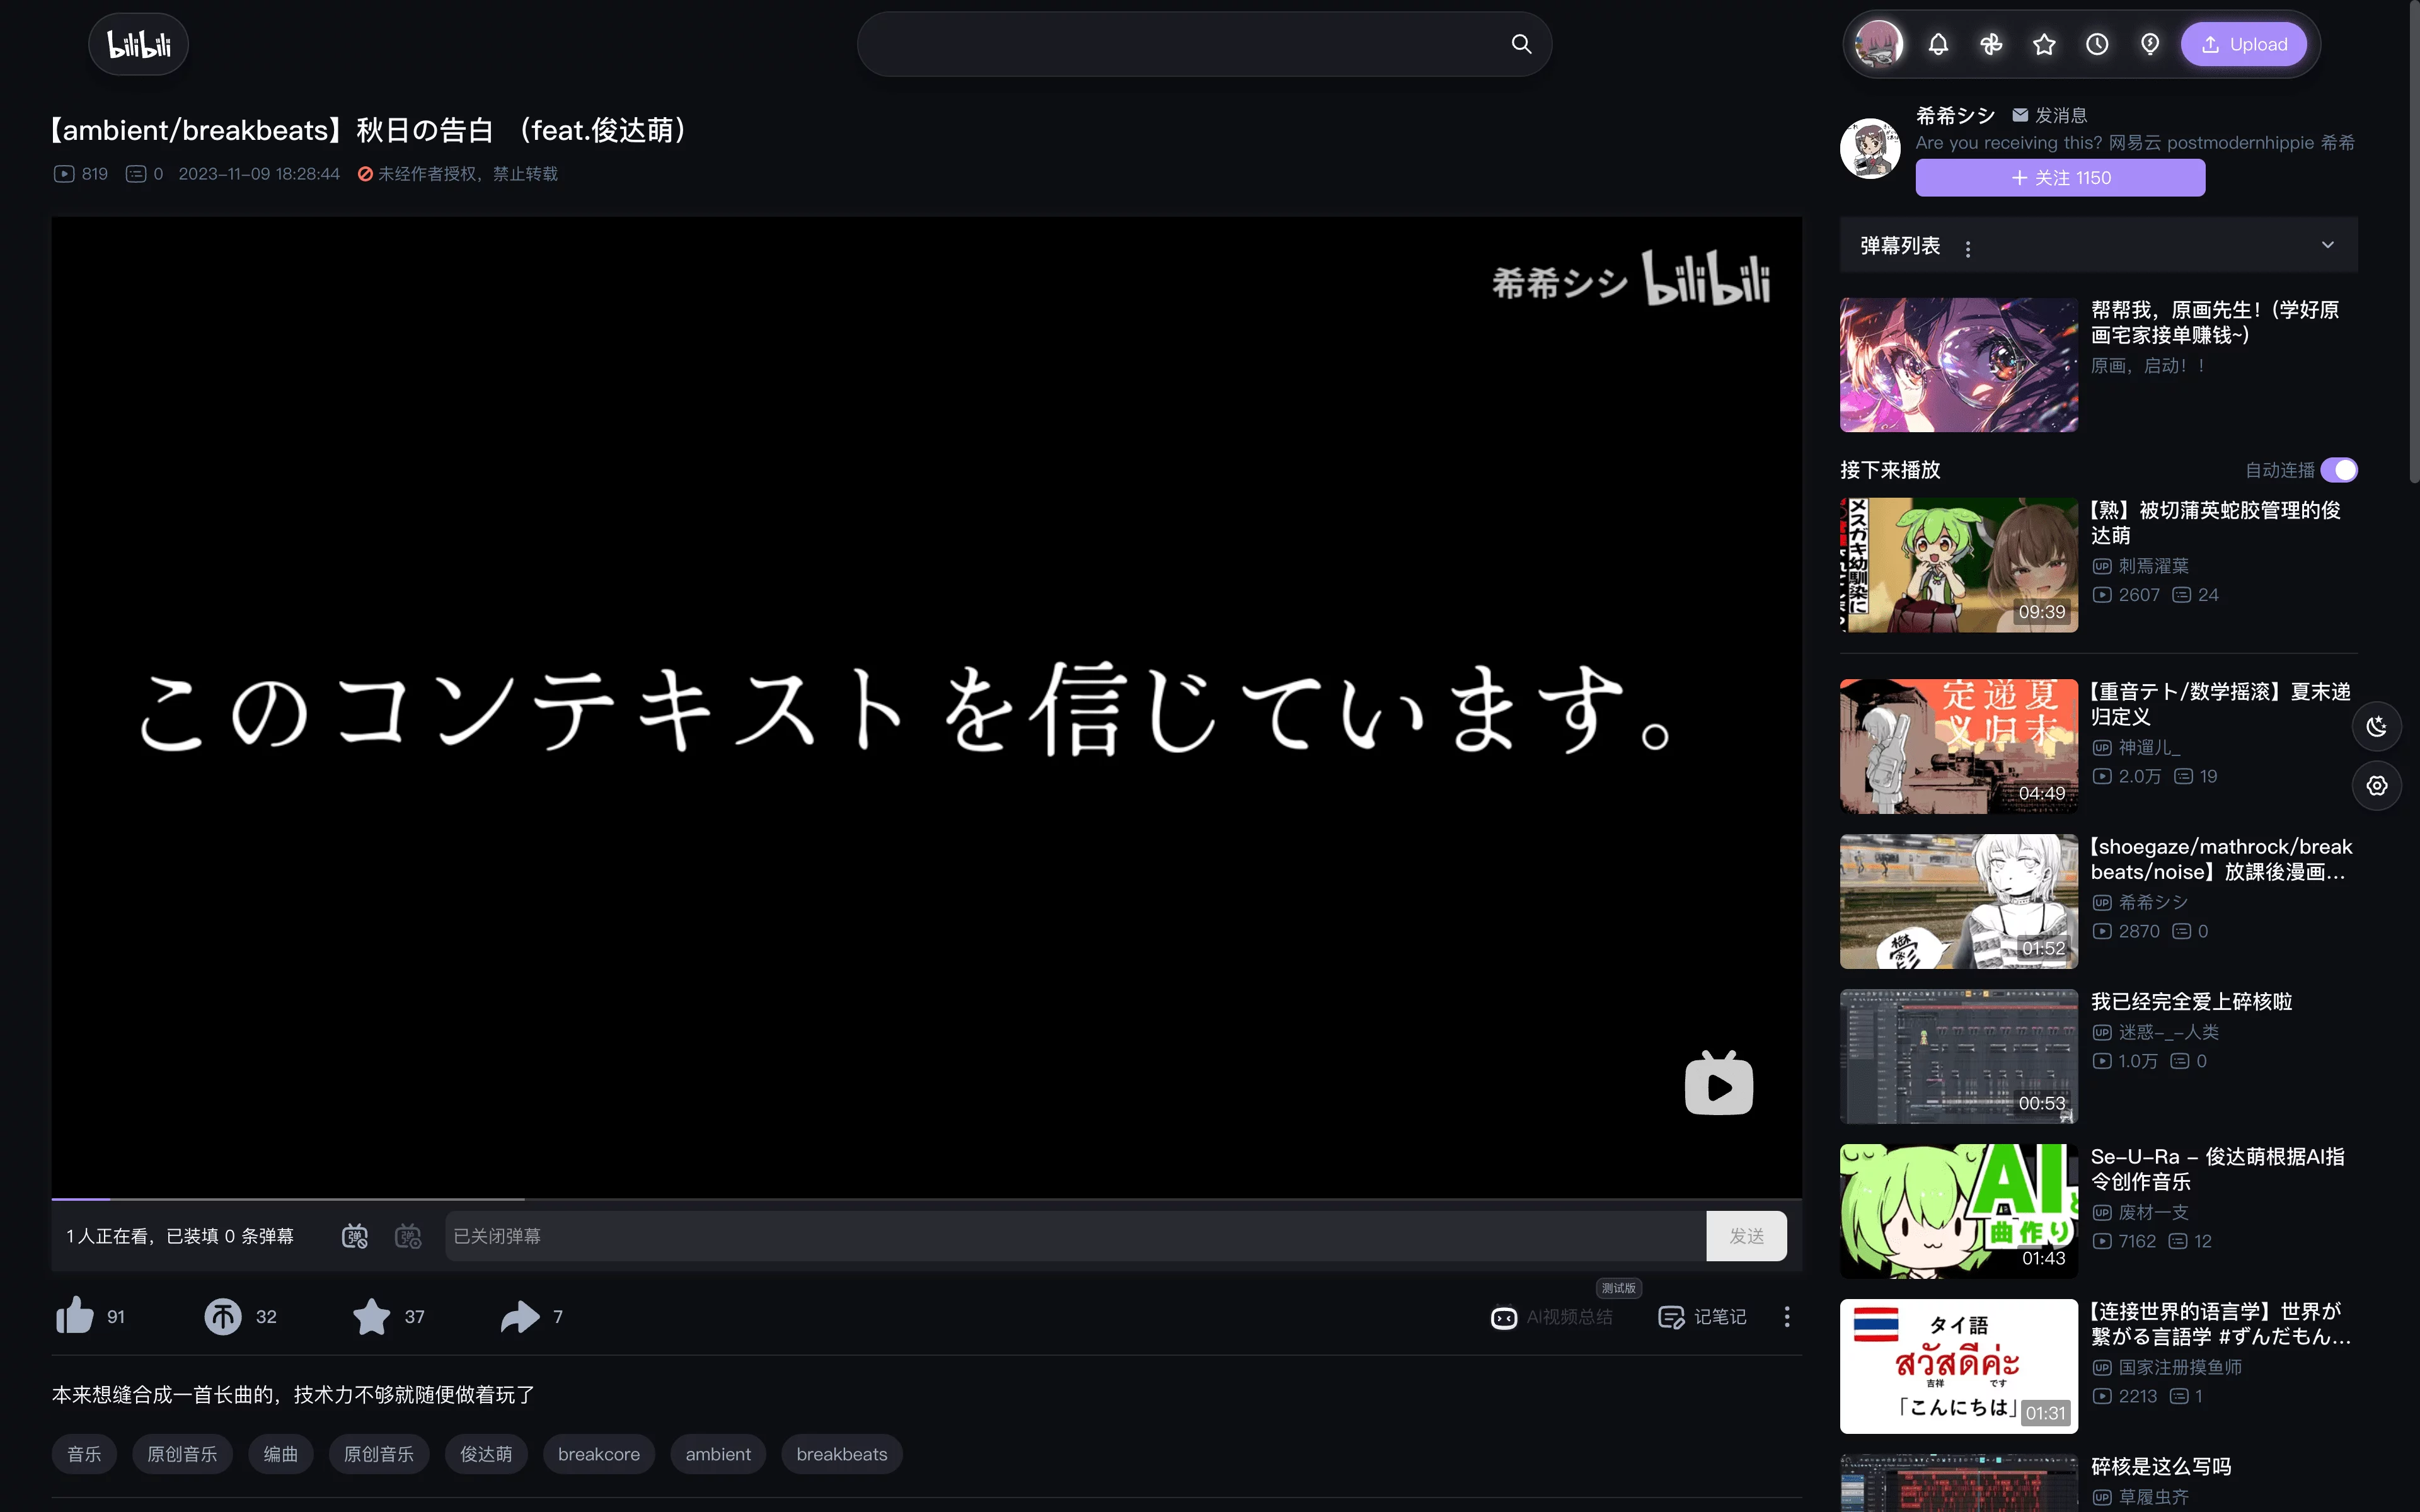Click the search magnifier icon

tap(1521, 44)
